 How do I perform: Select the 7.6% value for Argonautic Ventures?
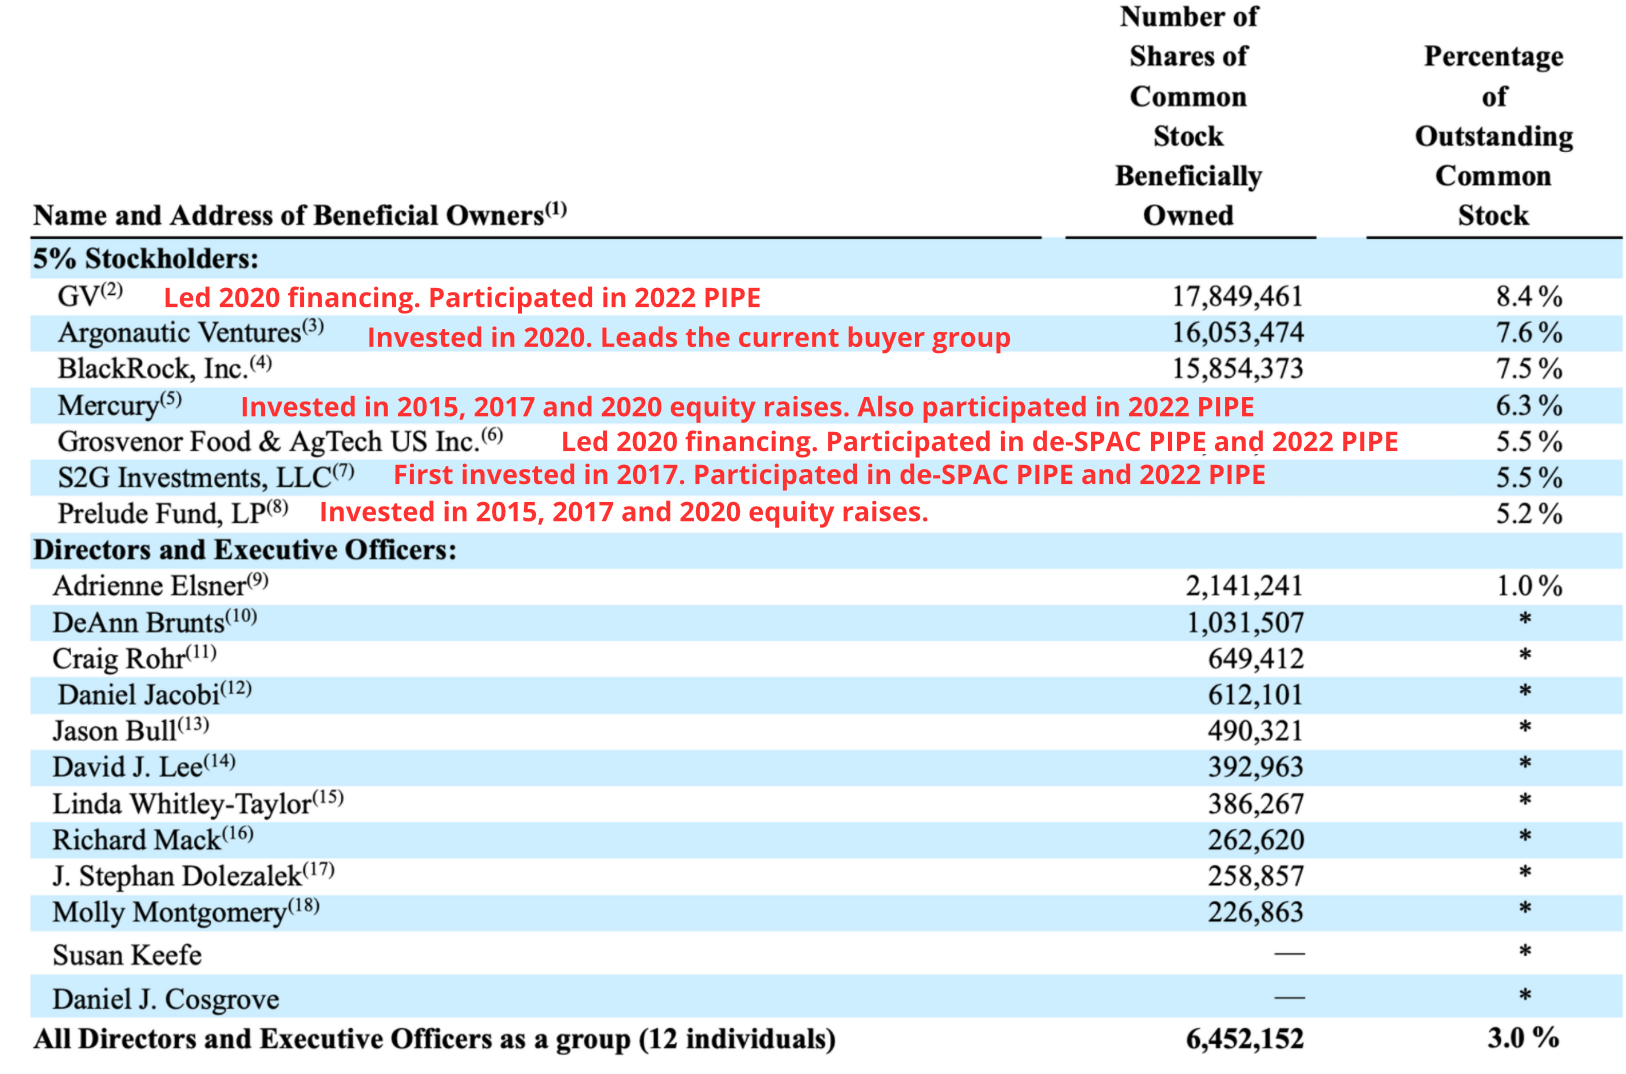(1528, 333)
